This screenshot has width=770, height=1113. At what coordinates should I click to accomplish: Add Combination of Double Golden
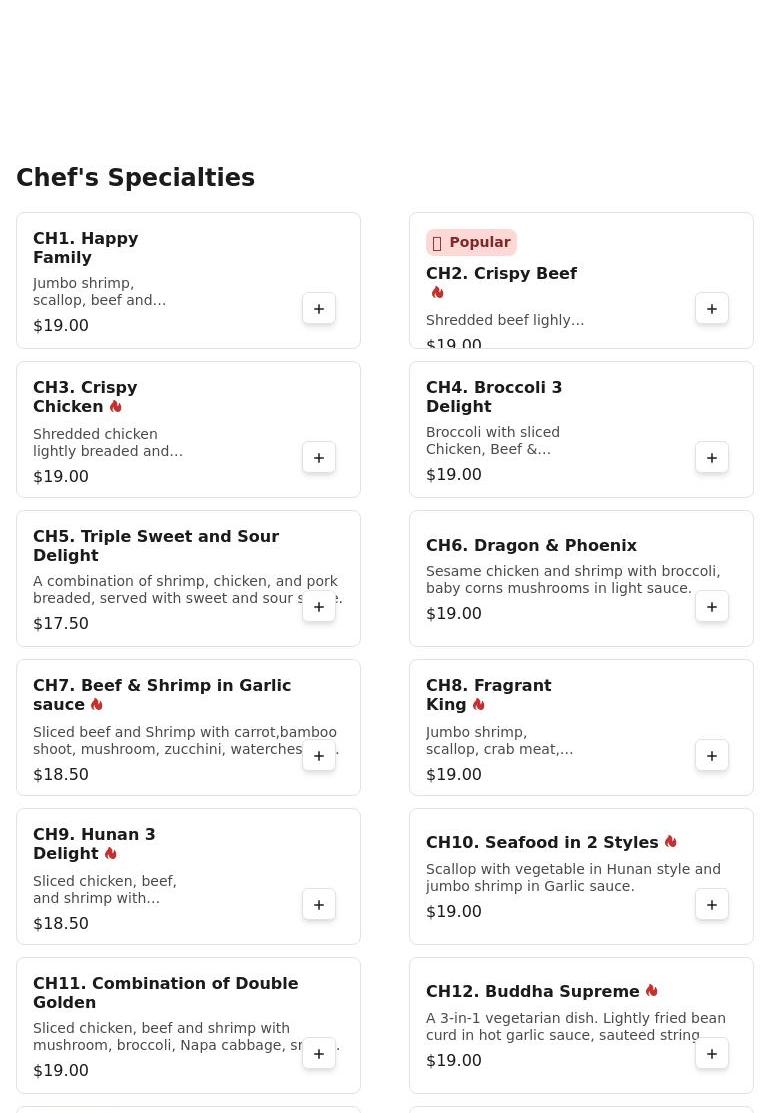tap(319, 1054)
